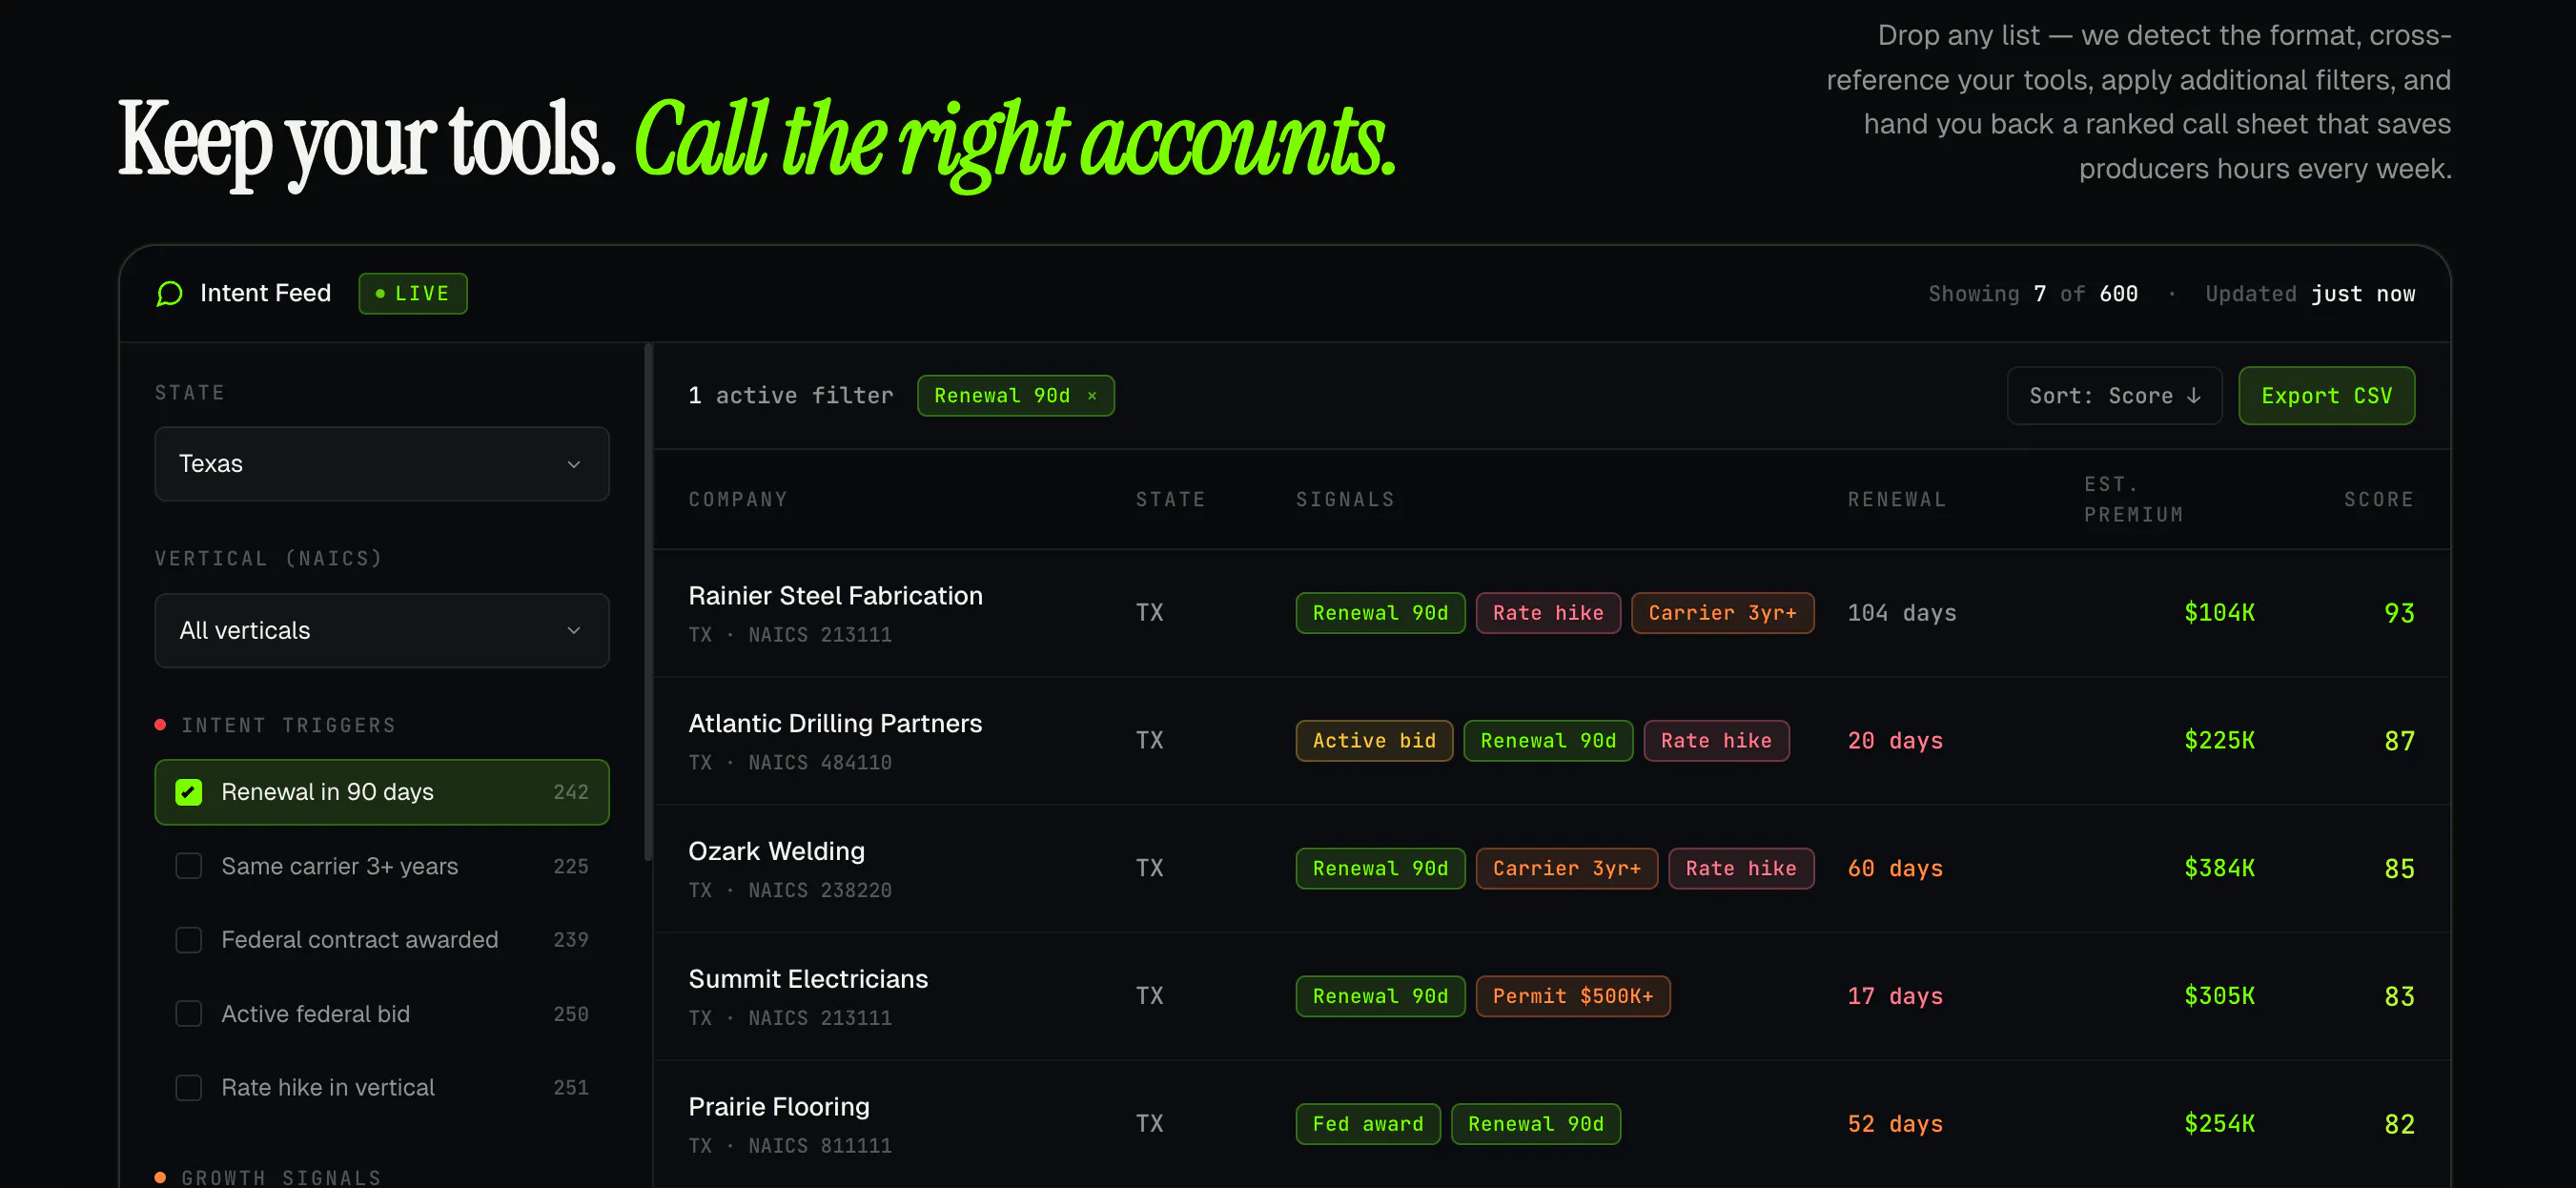Click Carrier 3yr+ tag on Ozark Welding row
Screen dimensions: 2576x1188
(x=1567, y=869)
